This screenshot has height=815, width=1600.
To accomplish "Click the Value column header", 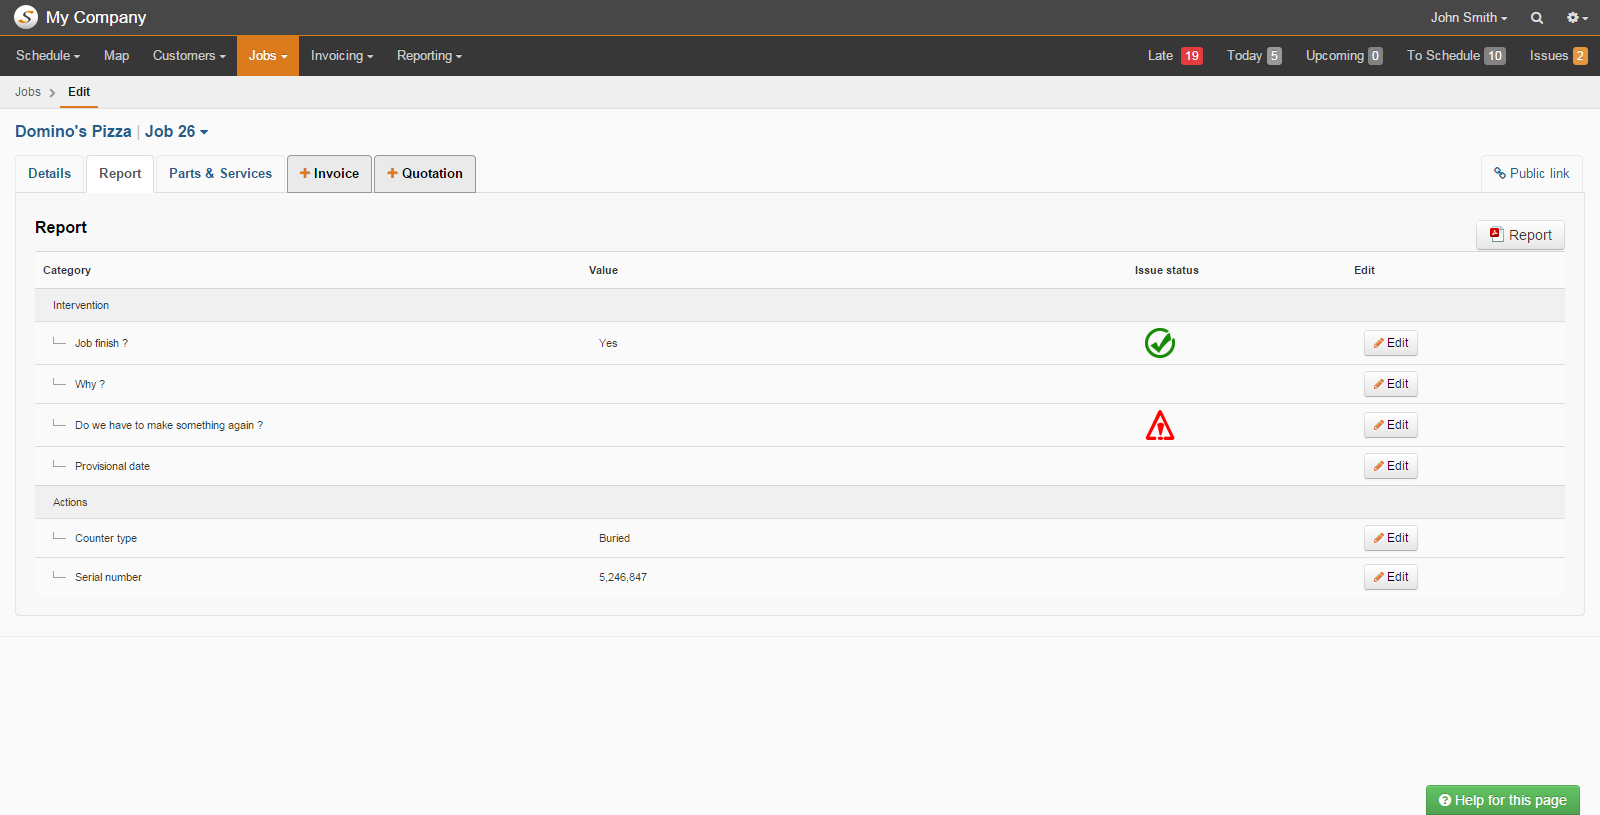I will tap(603, 270).
